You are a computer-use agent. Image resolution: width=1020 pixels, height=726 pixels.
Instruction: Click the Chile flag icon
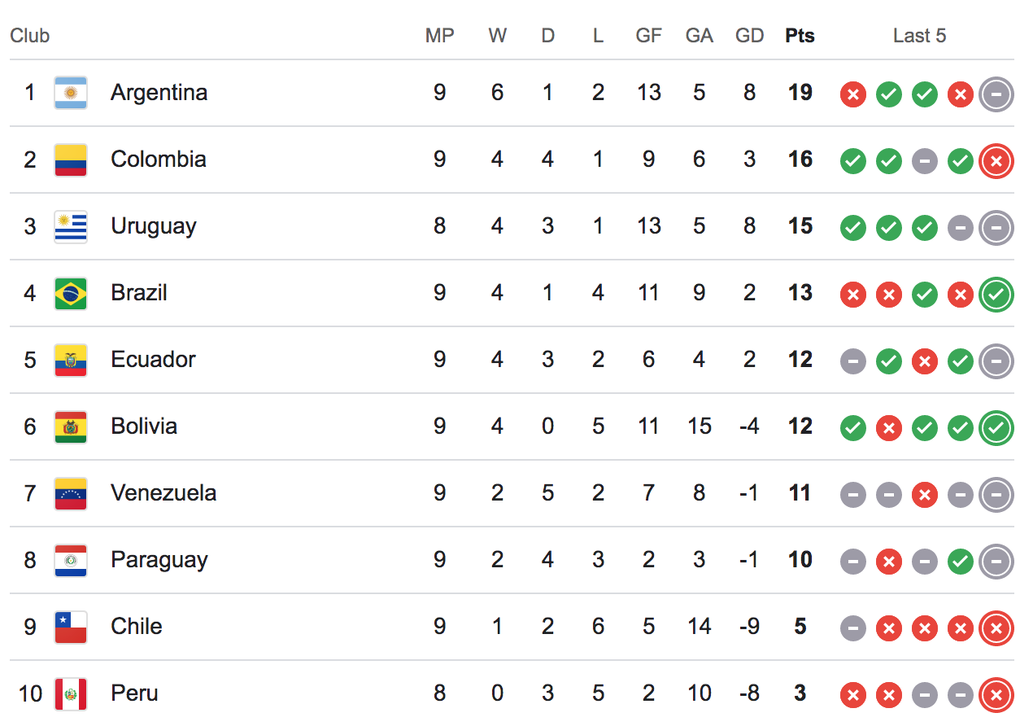[71, 627]
